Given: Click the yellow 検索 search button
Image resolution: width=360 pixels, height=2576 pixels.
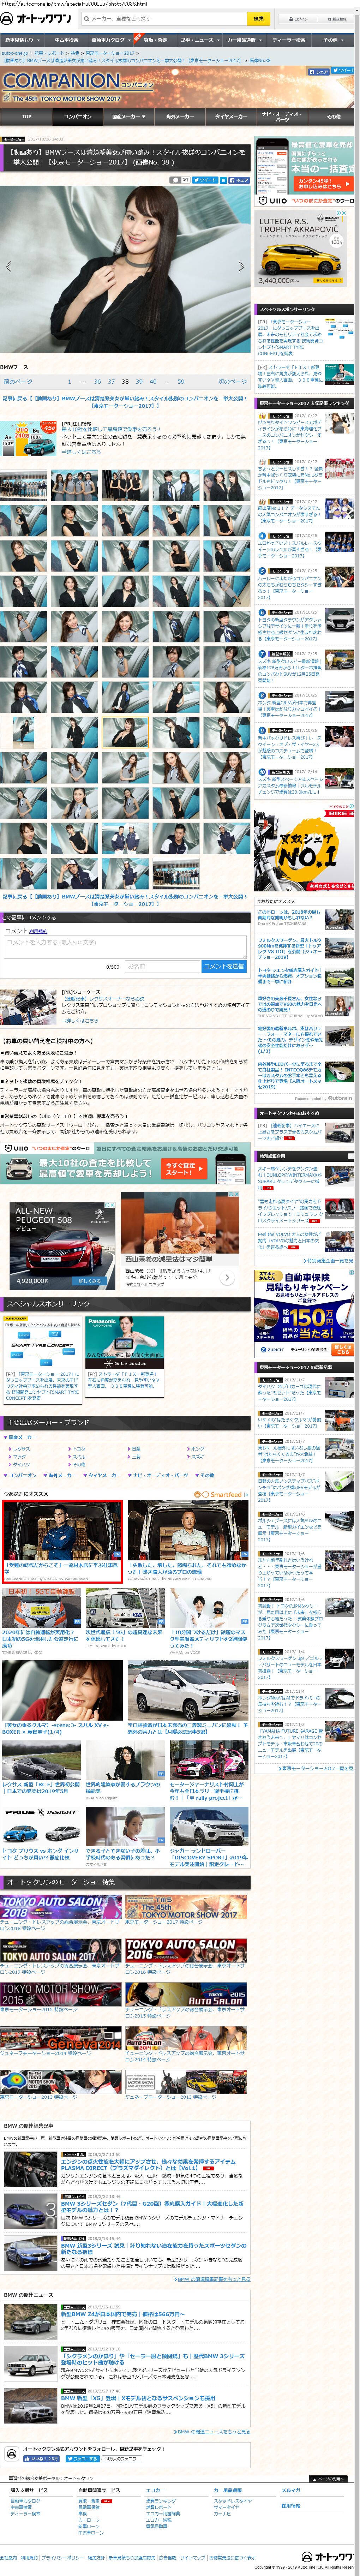Looking at the screenshot, I should pos(259,19).
